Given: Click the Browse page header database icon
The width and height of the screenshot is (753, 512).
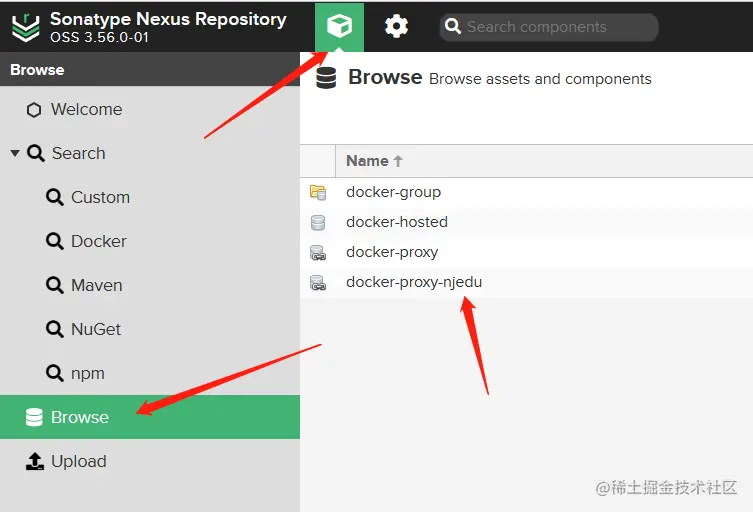Looking at the screenshot, I should [x=326, y=78].
